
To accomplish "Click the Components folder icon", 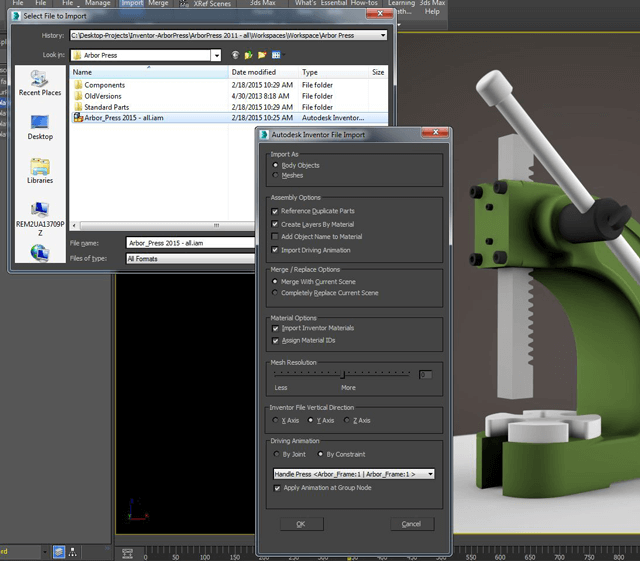I will pos(78,85).
